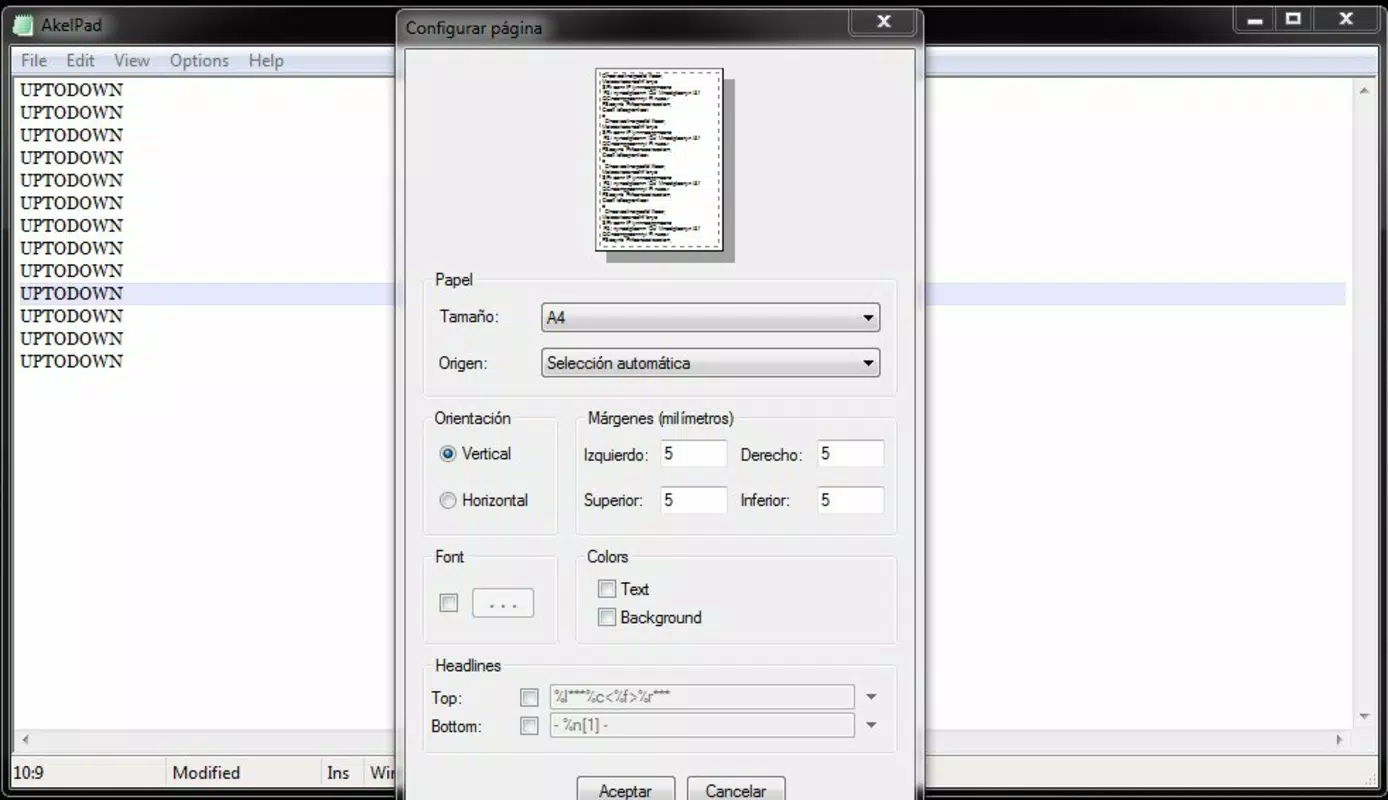Open the Origen paper source dropdown
Screen dimensions: 1388x800
point(711,363)
